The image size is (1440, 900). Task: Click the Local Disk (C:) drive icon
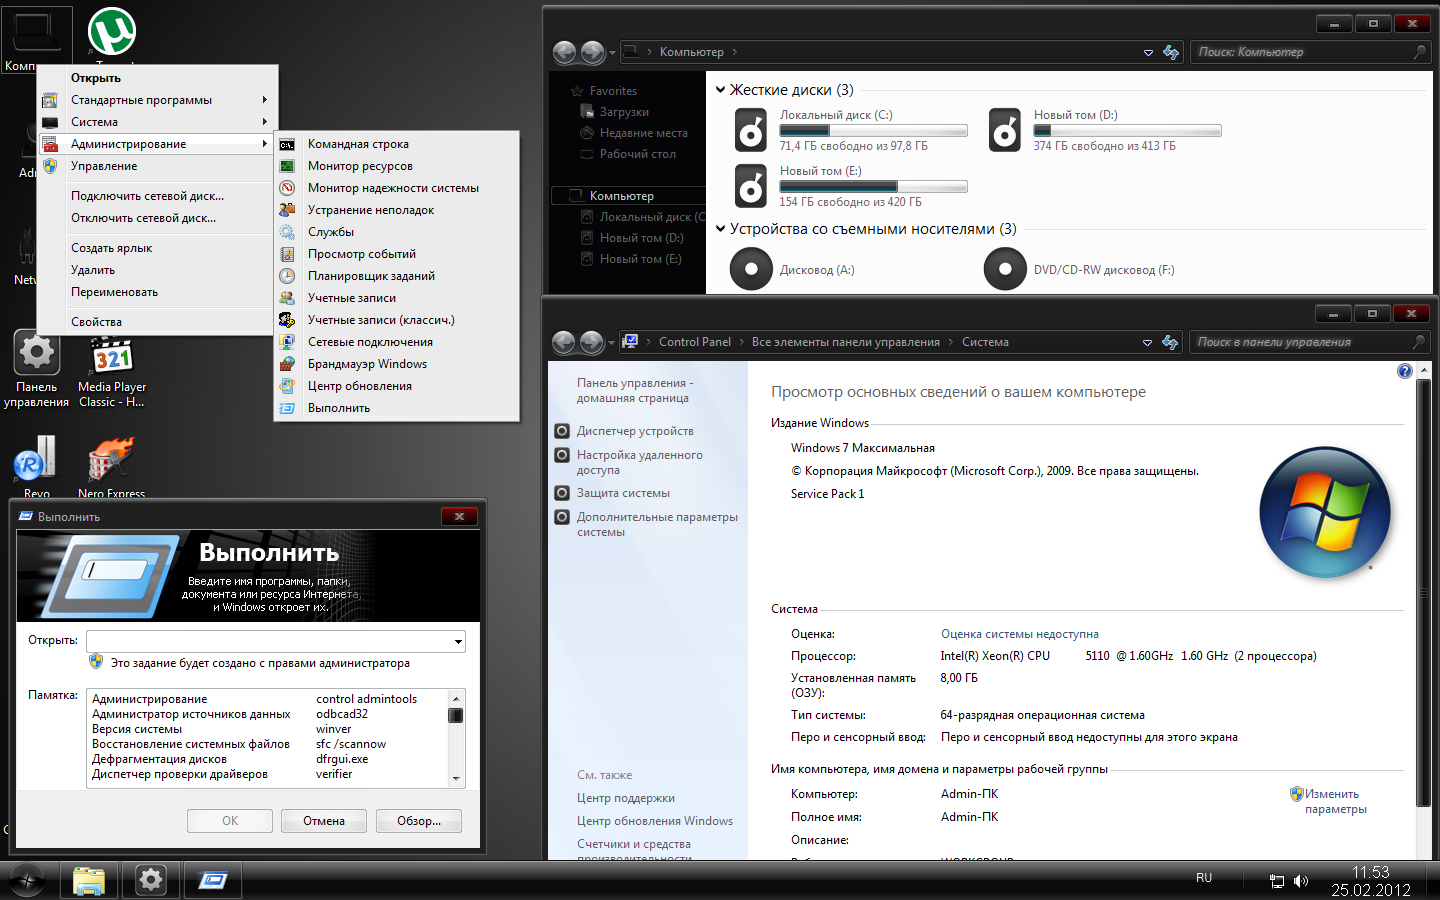(x=751, y=130)
